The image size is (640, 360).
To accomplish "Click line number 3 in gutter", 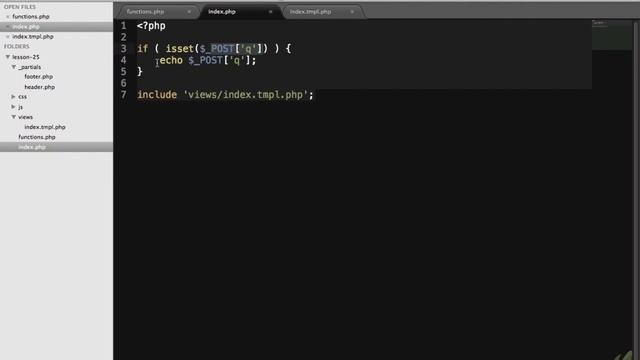I will point(124,49).
